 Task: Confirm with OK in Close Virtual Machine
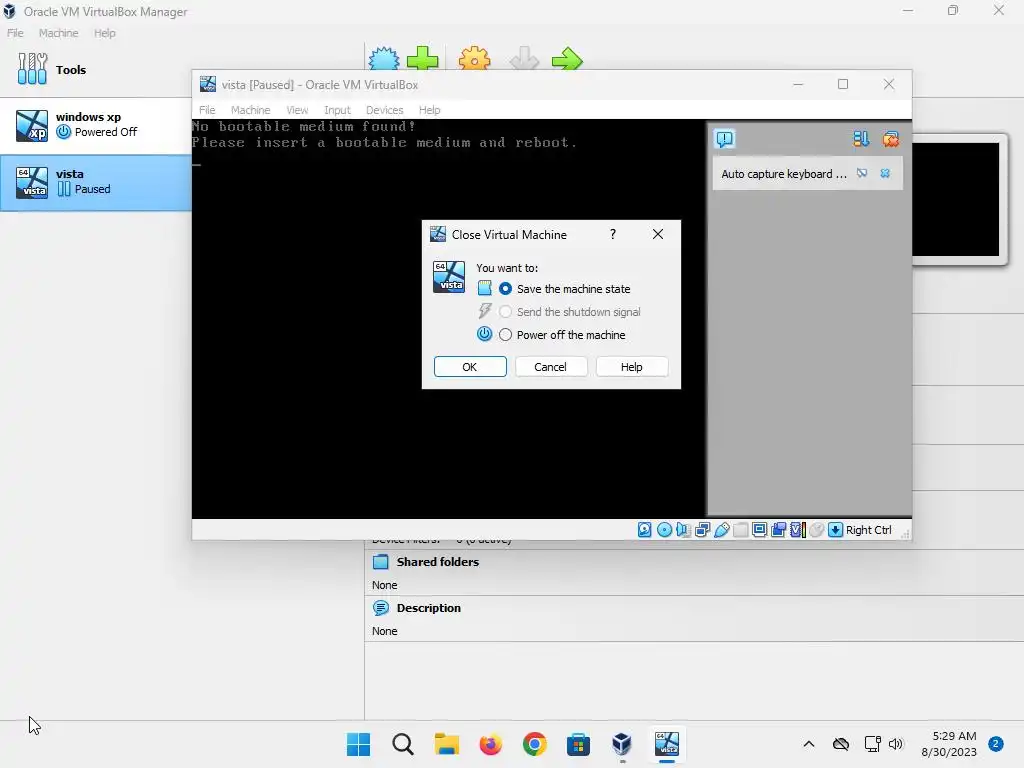(x=470, y=367)
